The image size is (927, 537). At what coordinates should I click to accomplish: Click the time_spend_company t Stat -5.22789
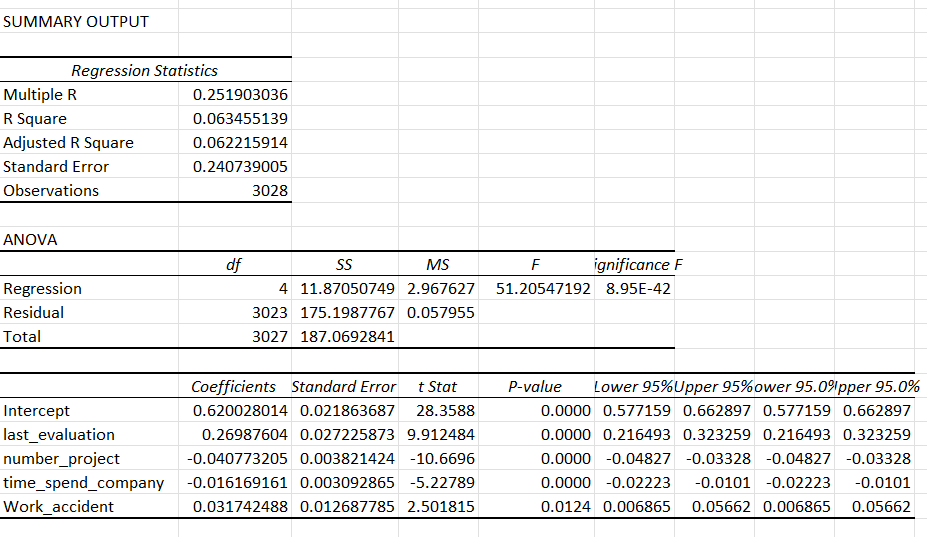point(442,483)
